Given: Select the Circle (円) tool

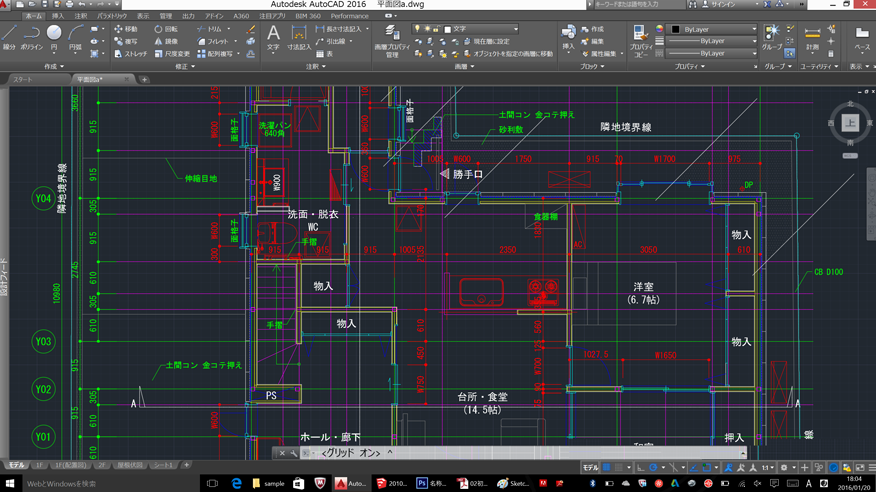Looking at the screenshot, I should pos(54,37).
